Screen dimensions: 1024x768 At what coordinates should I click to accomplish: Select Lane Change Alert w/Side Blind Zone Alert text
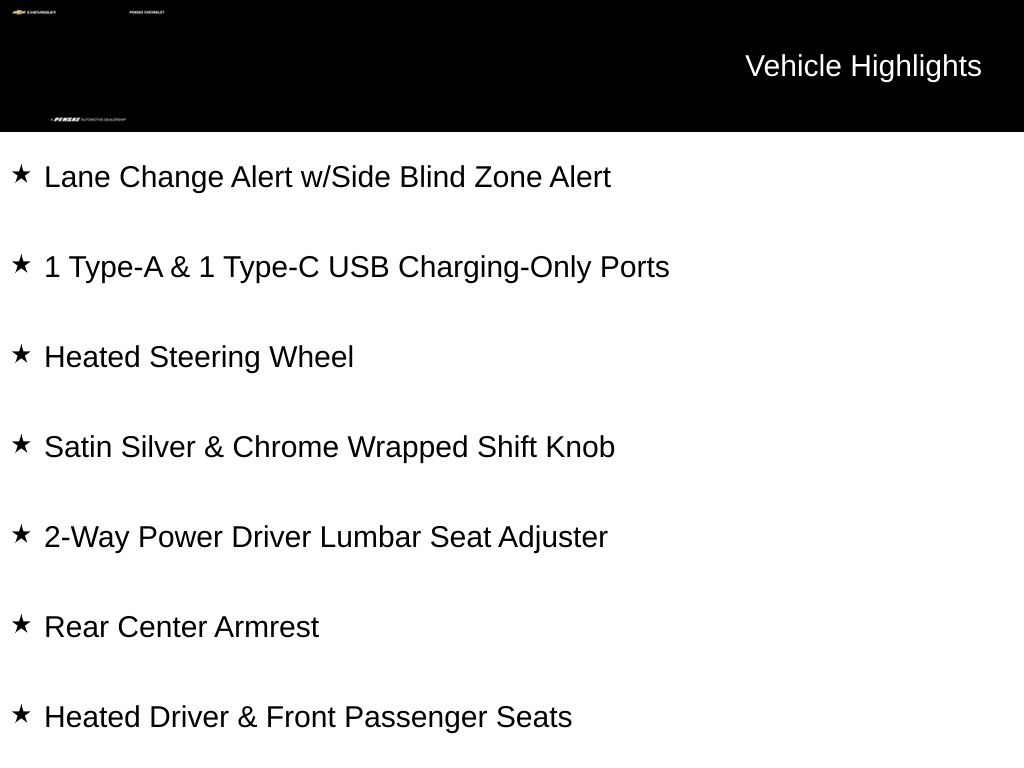327,177
